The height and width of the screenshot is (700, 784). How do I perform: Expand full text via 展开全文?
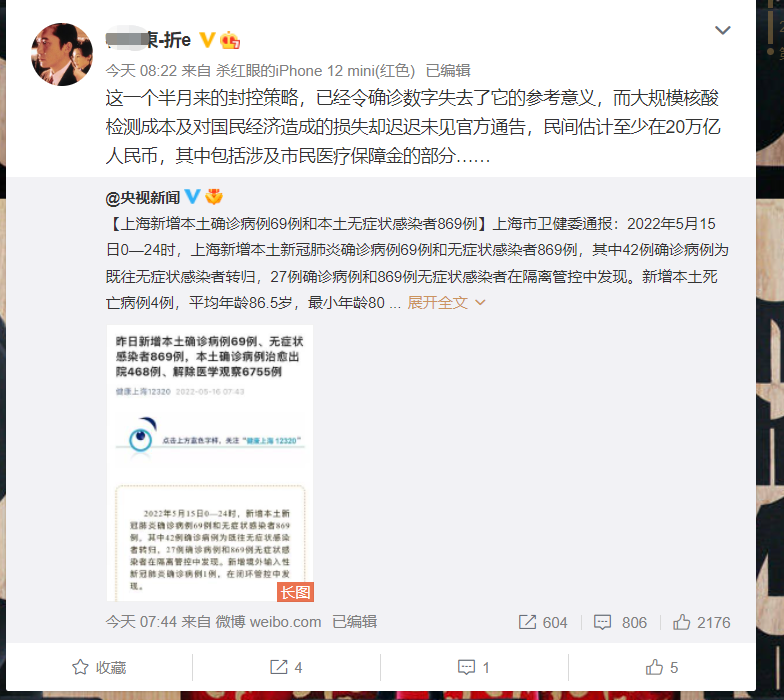[438, 302]
